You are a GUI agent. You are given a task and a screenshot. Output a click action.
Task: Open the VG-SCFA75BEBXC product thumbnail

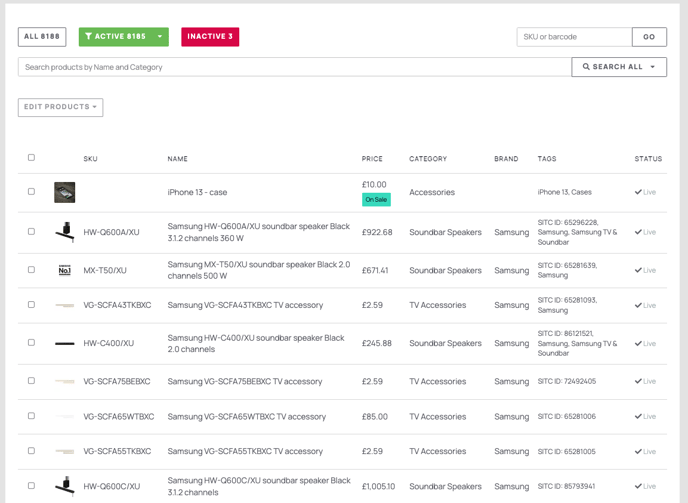point(64,381)
